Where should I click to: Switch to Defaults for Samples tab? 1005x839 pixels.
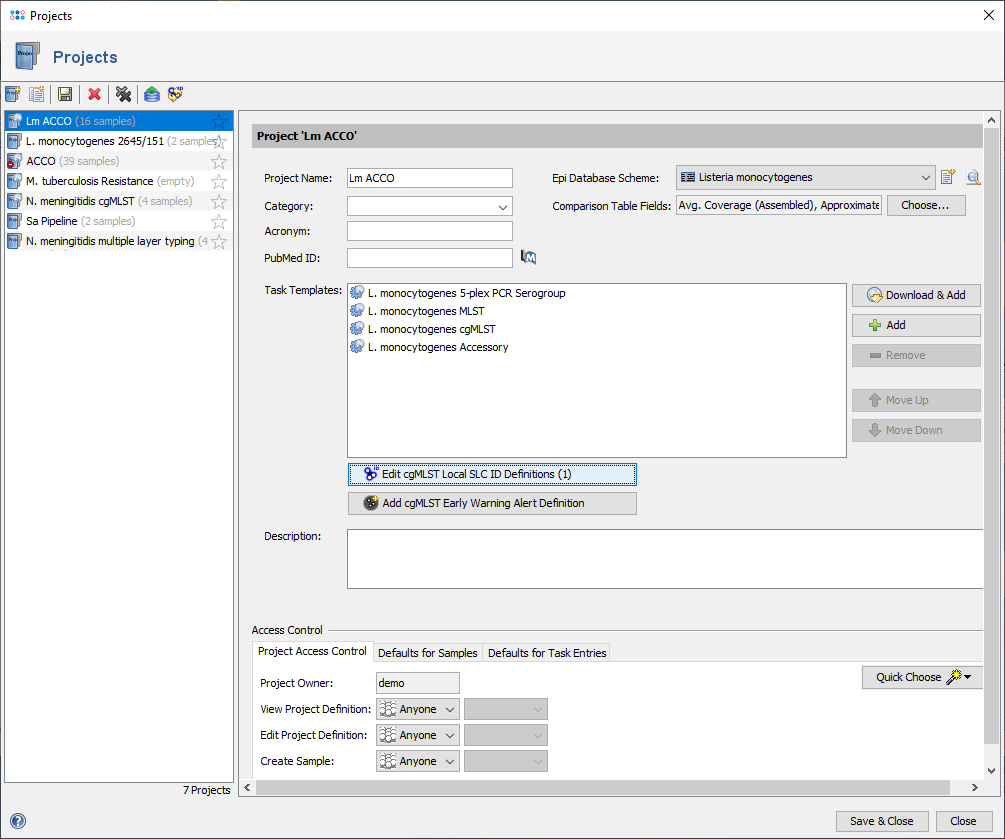pyautogui.click(x=427, y=653)
